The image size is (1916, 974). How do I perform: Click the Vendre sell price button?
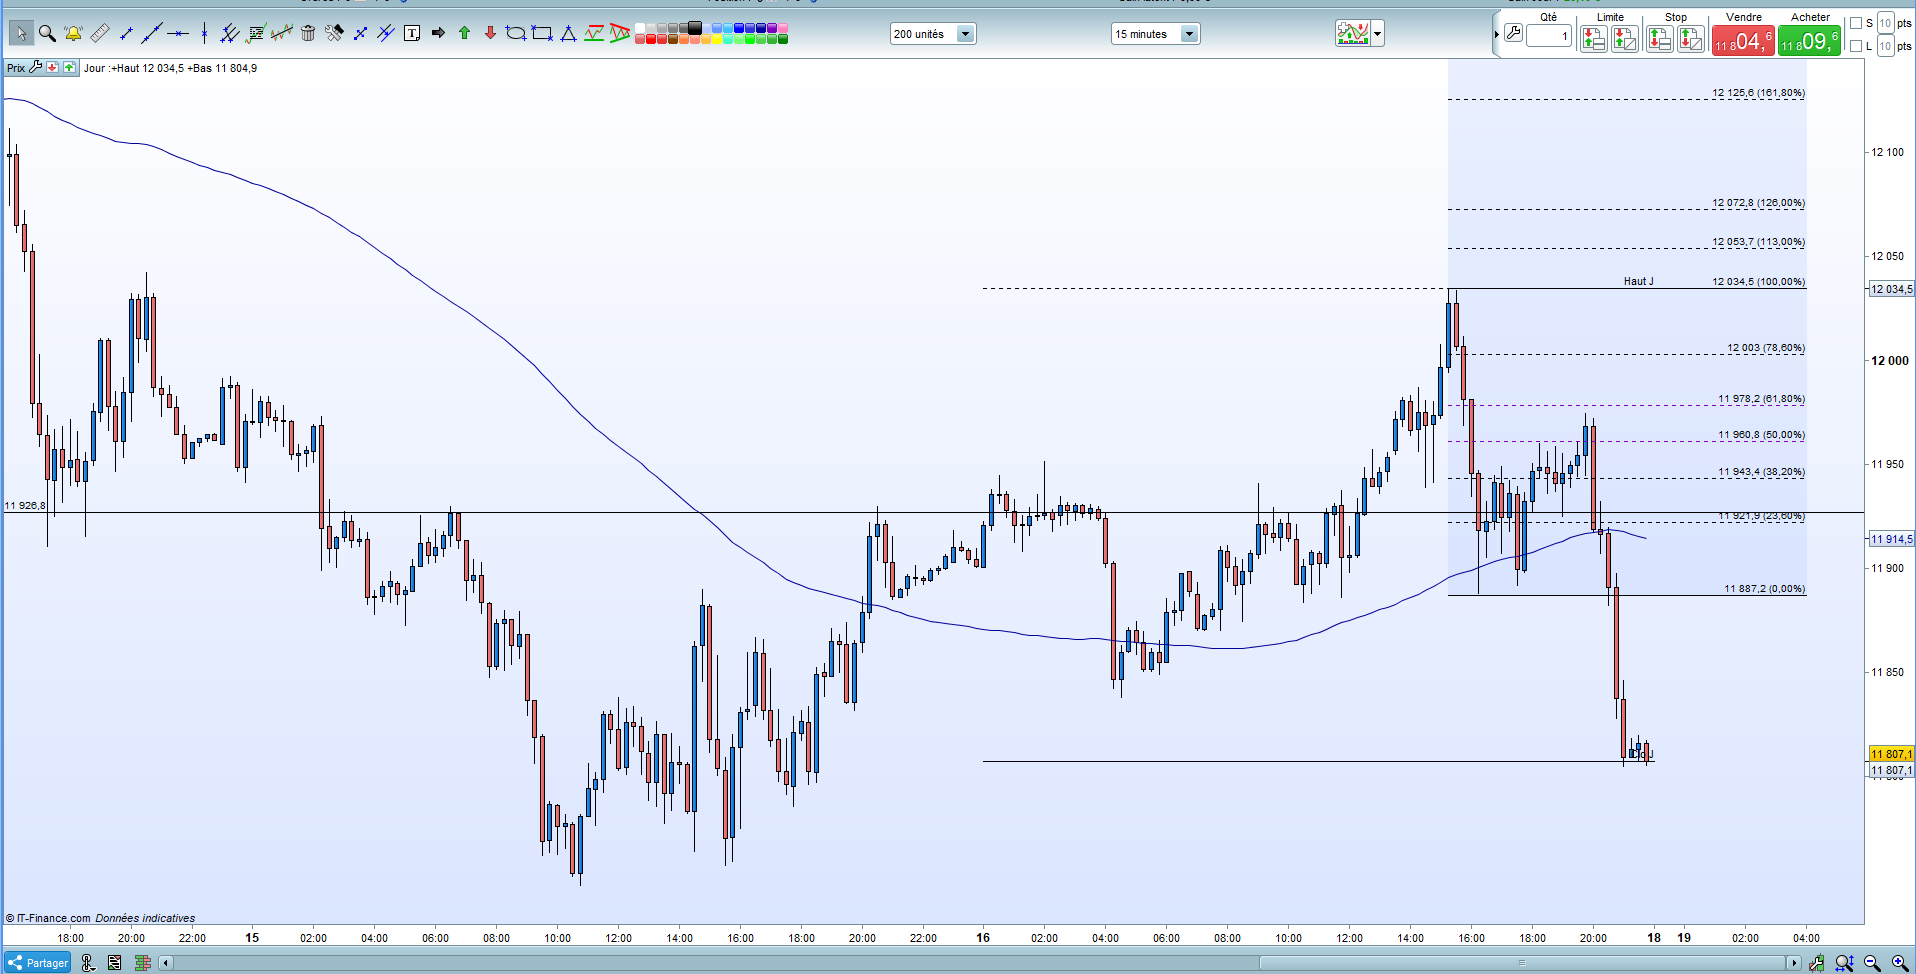[x=1743, y=41]
